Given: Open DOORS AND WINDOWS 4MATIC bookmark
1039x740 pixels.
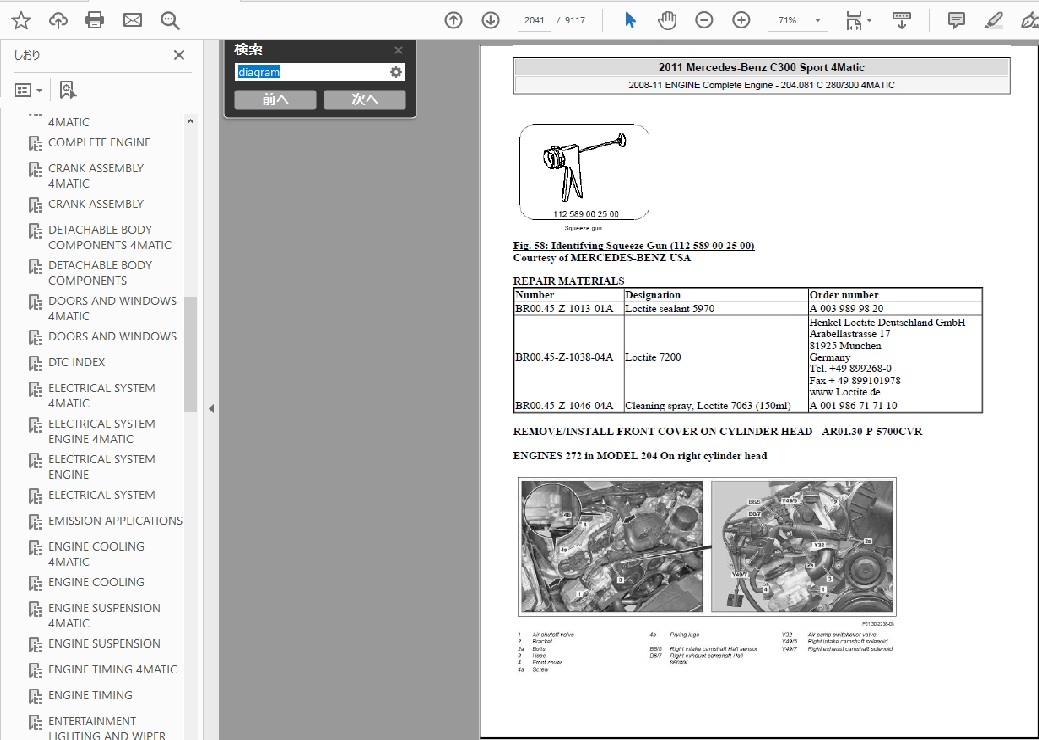Looking at the screenshot, I should pos(112,308).
